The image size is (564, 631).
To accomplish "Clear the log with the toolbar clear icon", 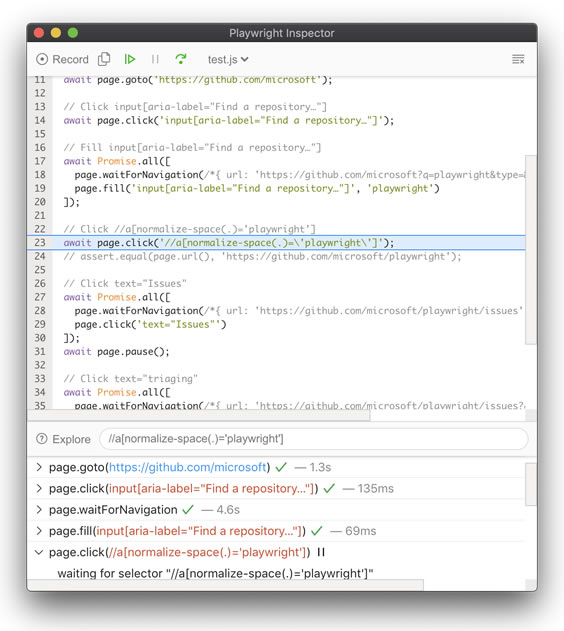I will 518,60.
